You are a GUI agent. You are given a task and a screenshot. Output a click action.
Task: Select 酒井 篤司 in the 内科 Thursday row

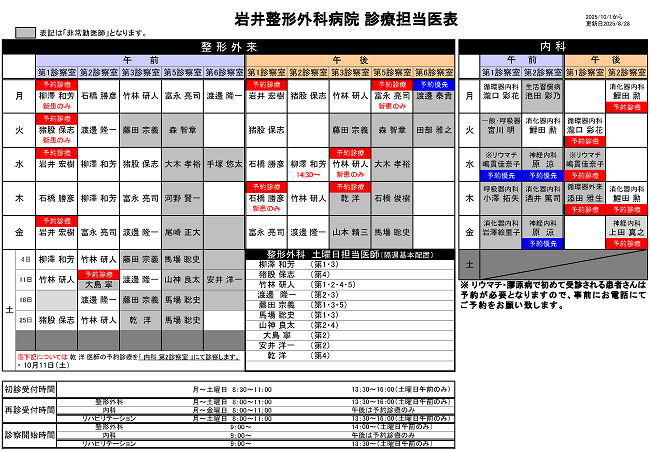click(542, 198)
